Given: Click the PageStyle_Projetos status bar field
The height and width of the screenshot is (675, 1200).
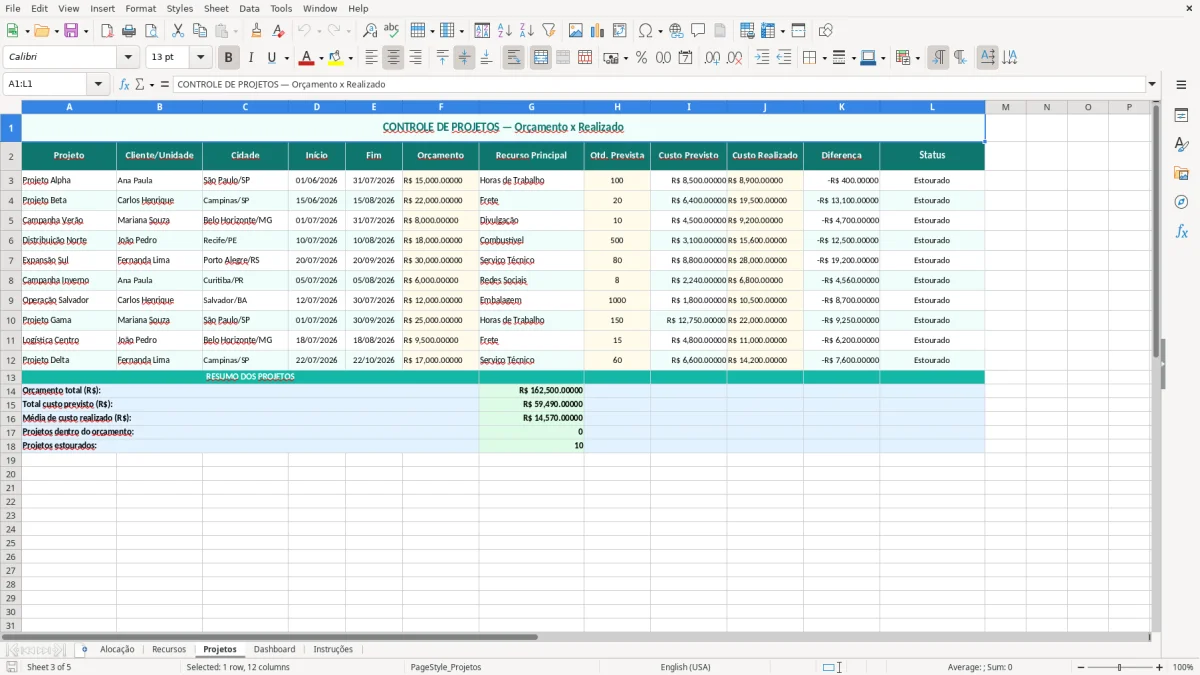Looking at the screenshot, I should [x=445, y=667].
